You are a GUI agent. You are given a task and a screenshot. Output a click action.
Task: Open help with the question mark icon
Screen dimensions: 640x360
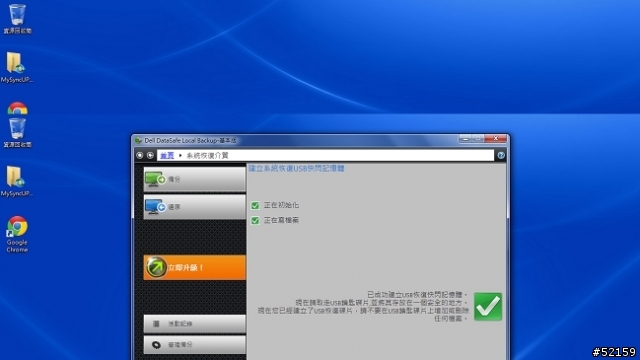pyautogui.click(x=501, y=155)
